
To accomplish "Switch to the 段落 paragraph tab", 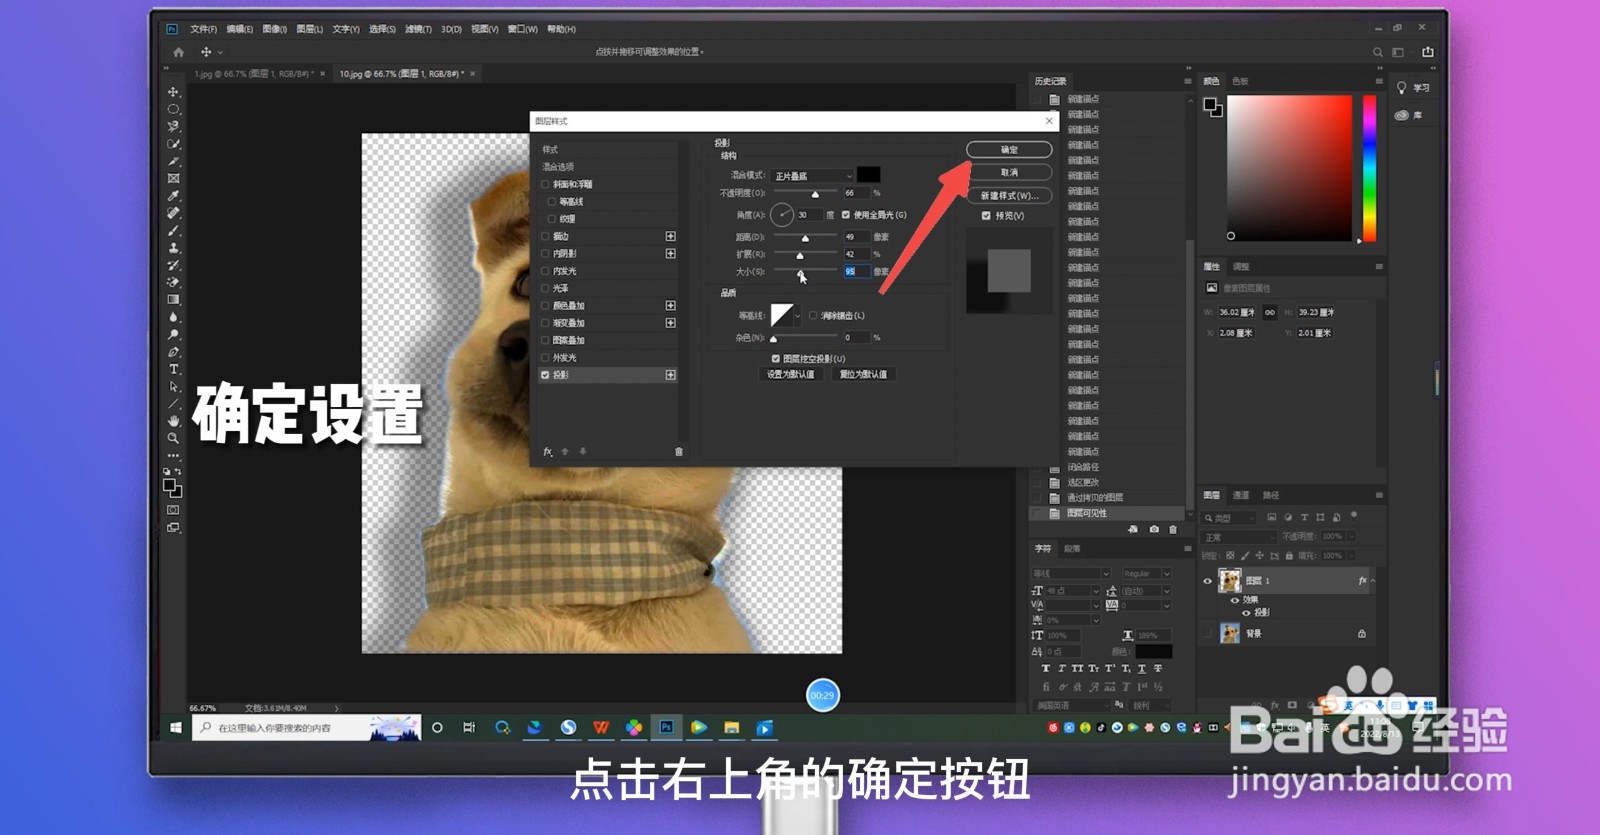I will click(x=1072, y=549).
